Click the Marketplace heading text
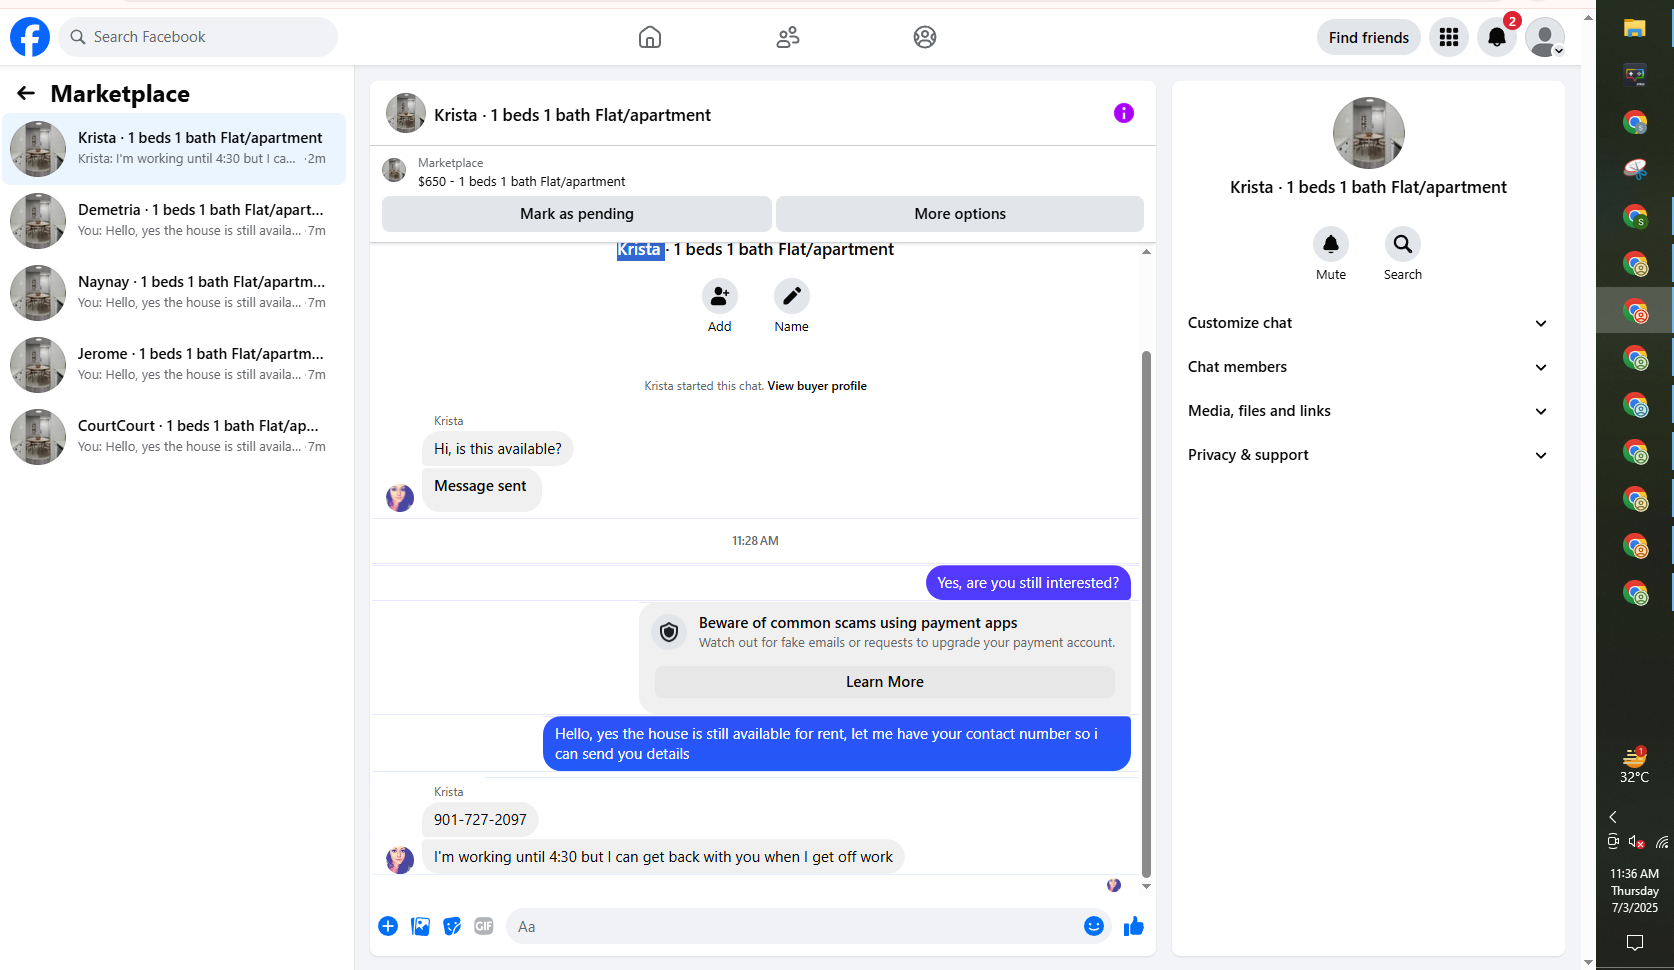This screenshot has height=970, width=1674. tap(120, 94)
